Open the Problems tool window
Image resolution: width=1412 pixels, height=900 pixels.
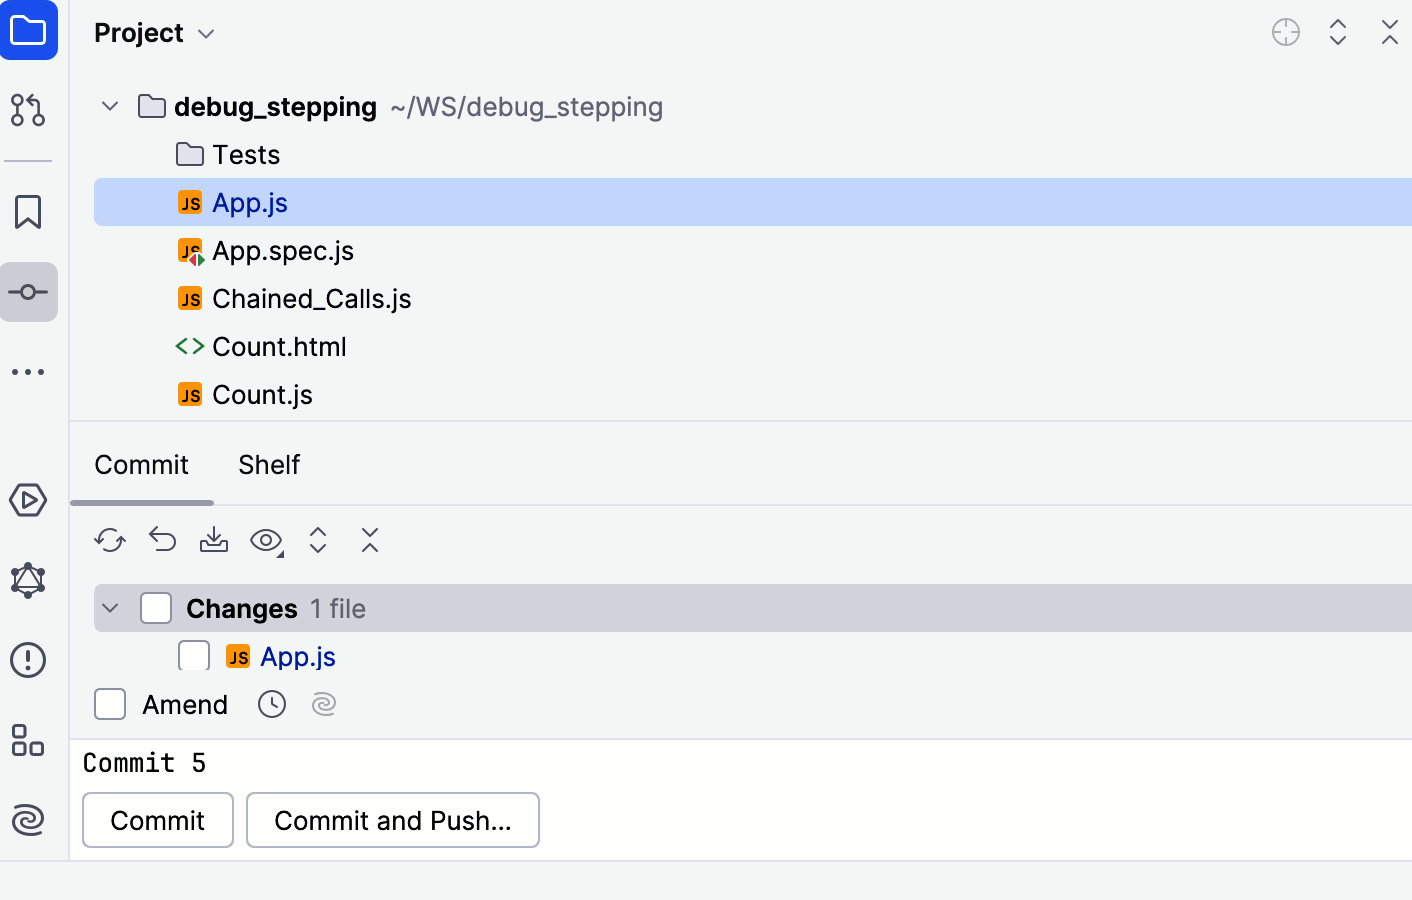pyautogui.click(x=29, y=660)
